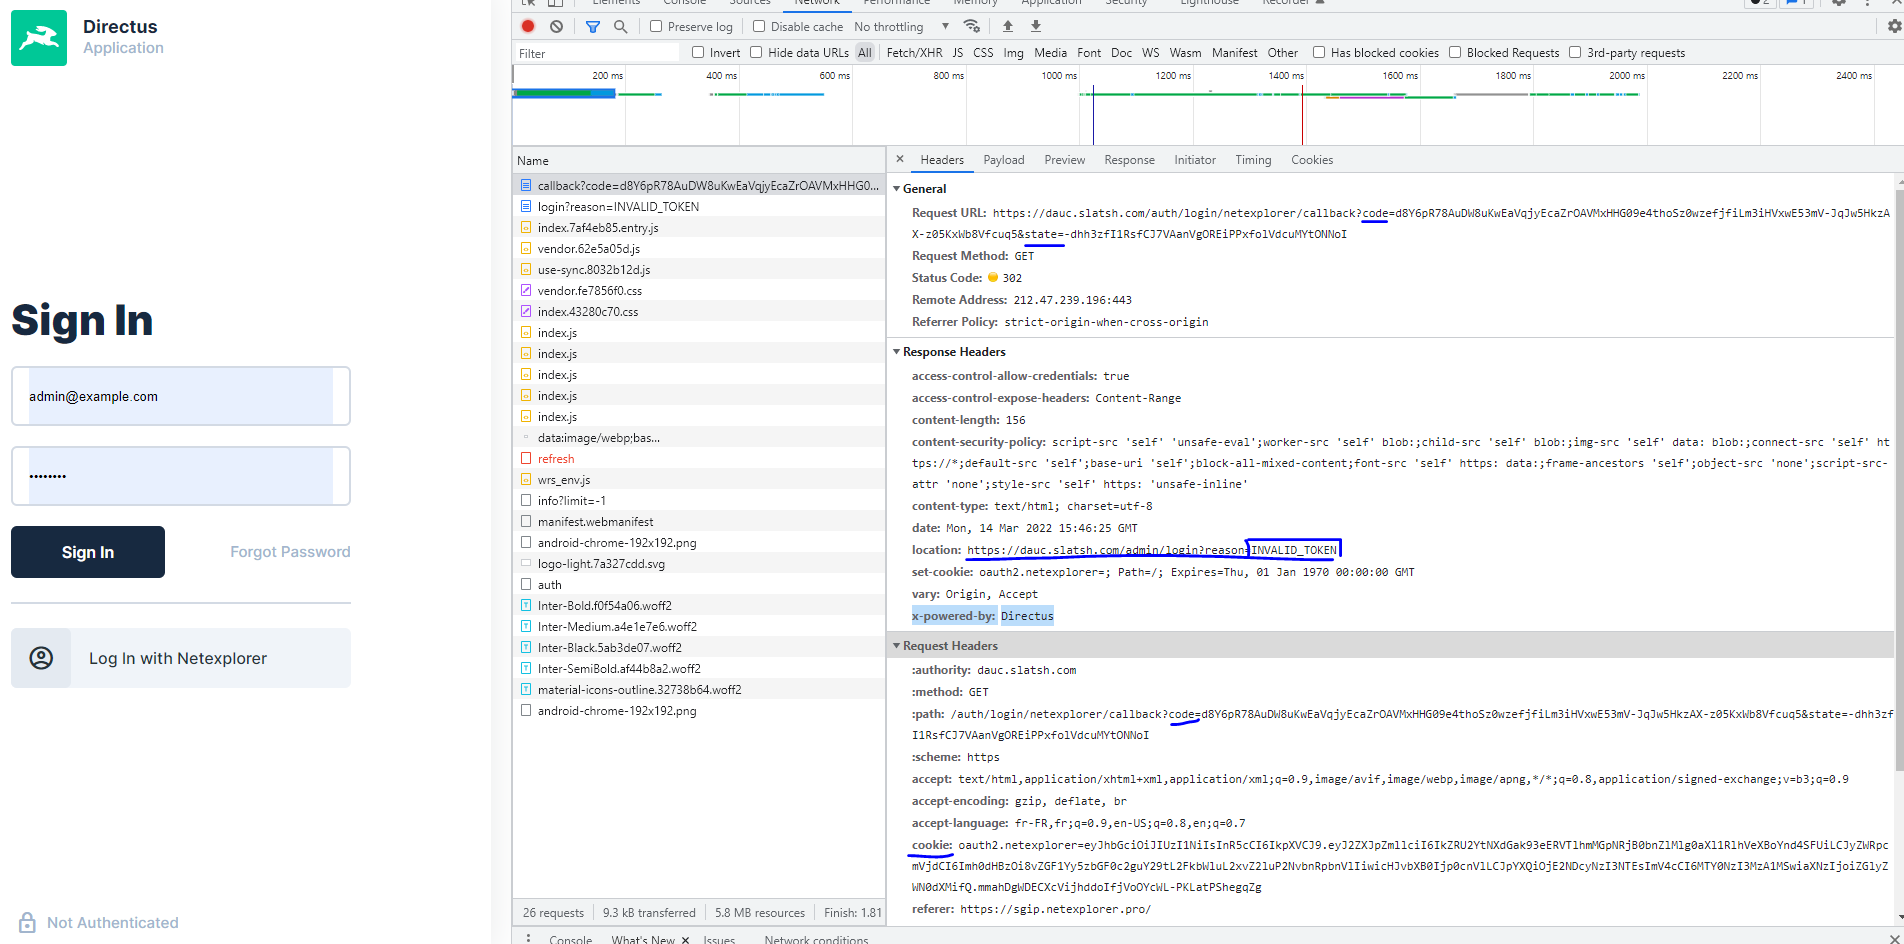Click the search icon in Network panel
Viewport: 1904px width, 944px height.
point(621,26)
